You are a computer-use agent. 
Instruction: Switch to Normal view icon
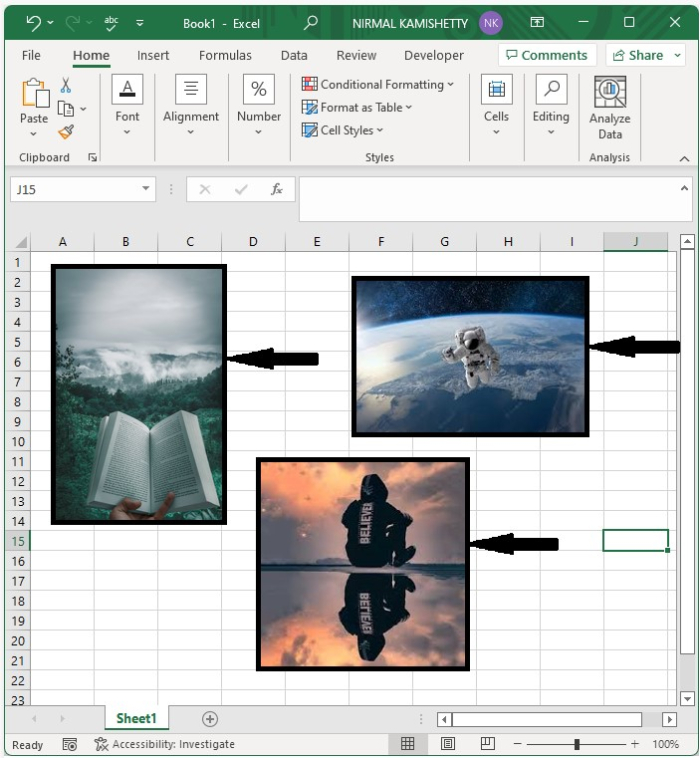coord(408,743)
